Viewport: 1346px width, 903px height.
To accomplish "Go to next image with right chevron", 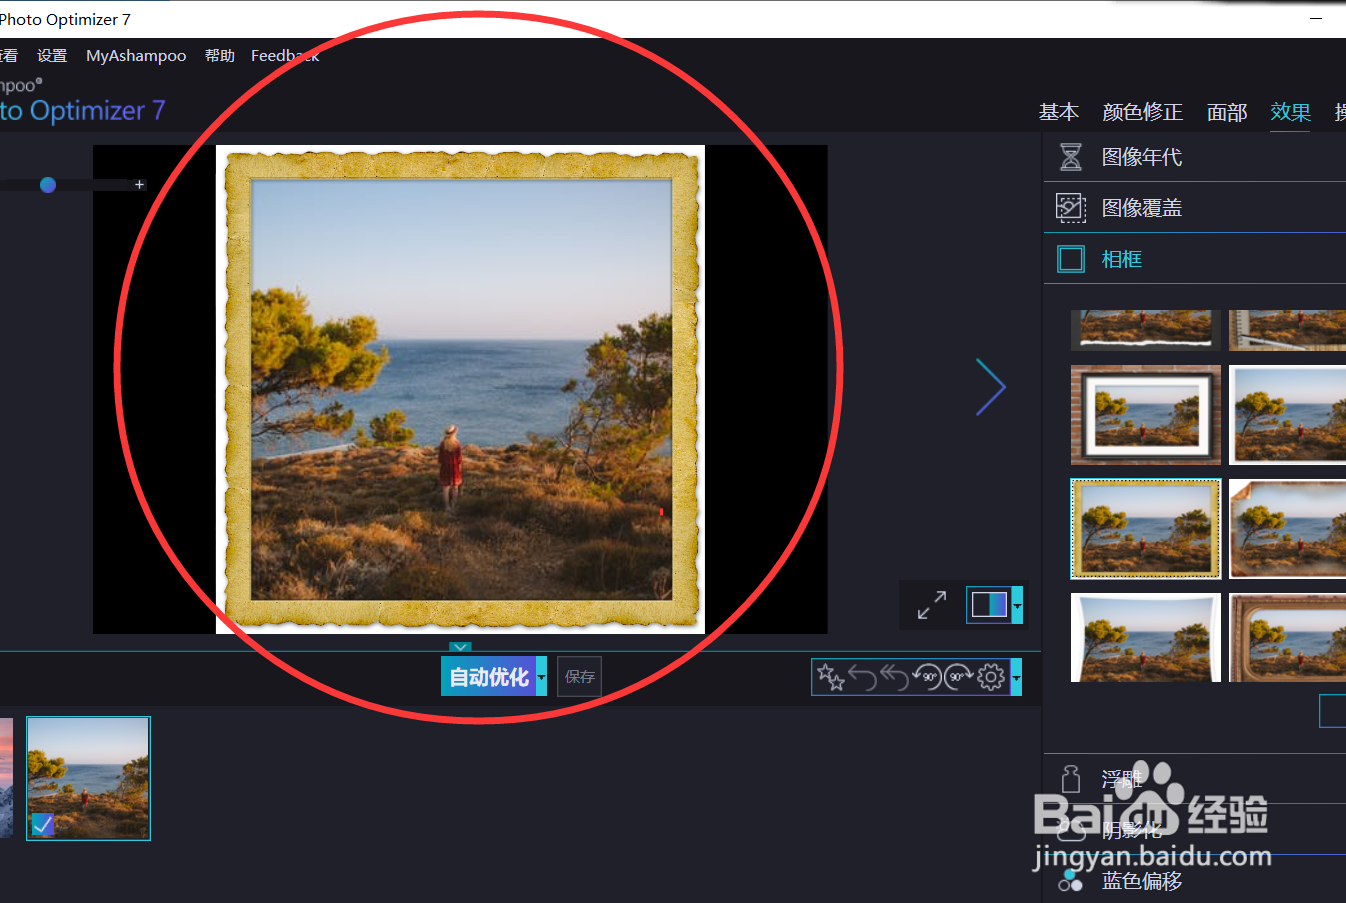I will pyautogui.click(x=990, y=387).
